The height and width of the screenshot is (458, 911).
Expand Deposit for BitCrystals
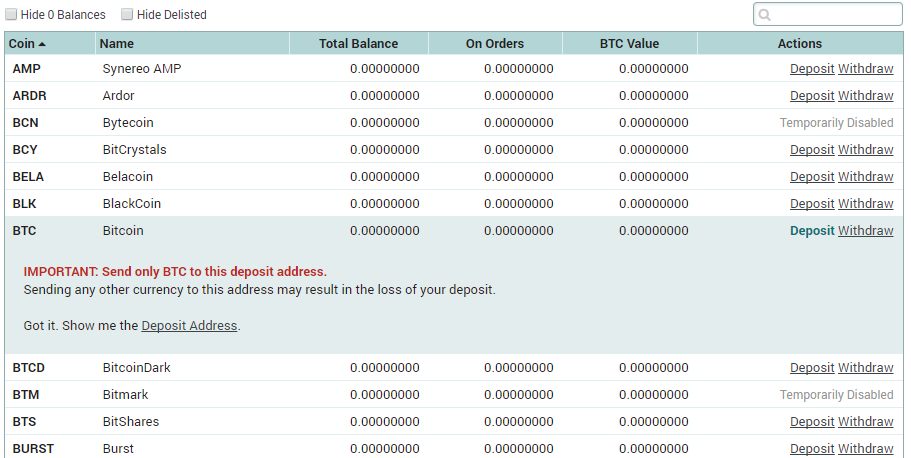(811, 150)
